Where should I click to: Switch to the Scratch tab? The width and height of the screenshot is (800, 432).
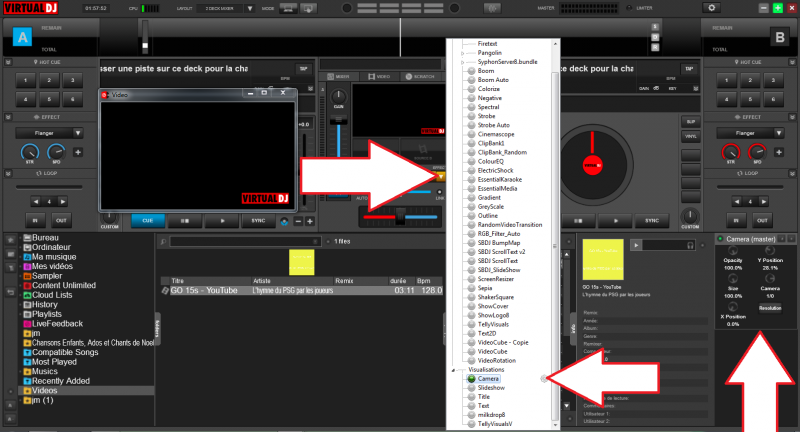click(420, 77)
